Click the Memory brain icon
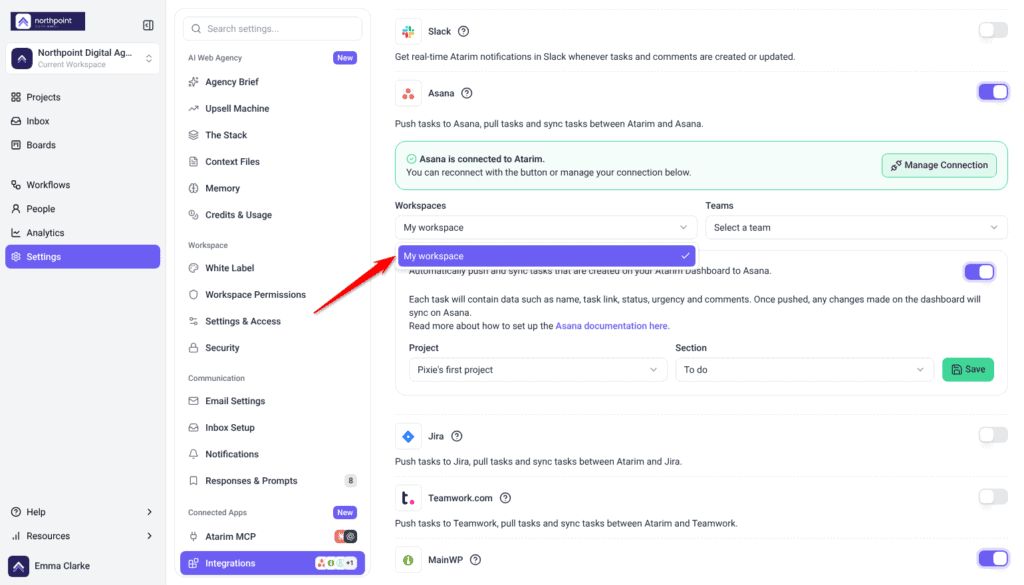Screen dimensions: 1024x585 [x=193, y=188]
